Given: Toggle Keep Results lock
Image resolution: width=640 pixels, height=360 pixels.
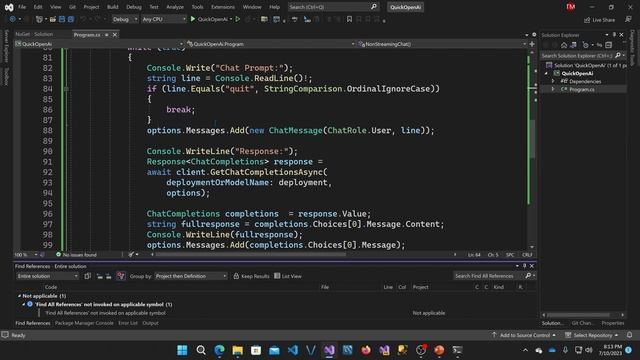Looking at the screenshot, I should click(251, 276).
